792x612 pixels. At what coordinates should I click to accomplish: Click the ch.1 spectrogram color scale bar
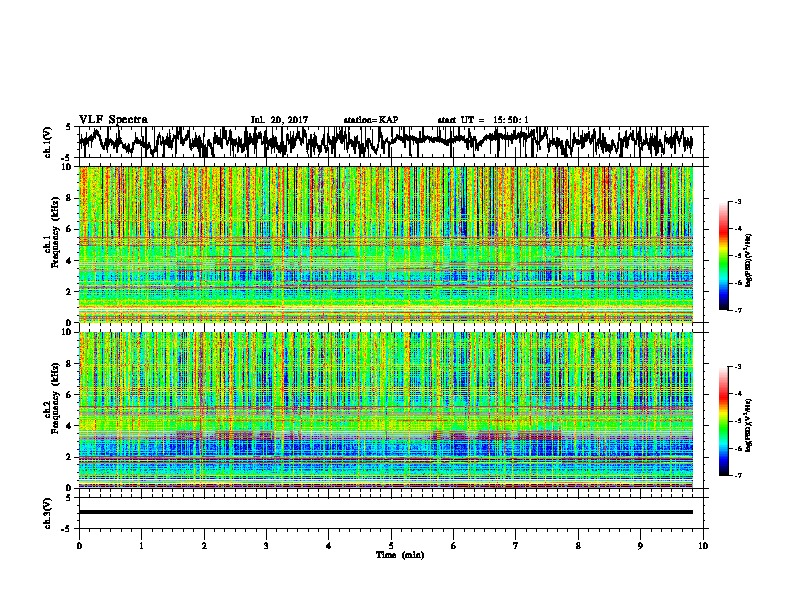[x=723, y=256]
